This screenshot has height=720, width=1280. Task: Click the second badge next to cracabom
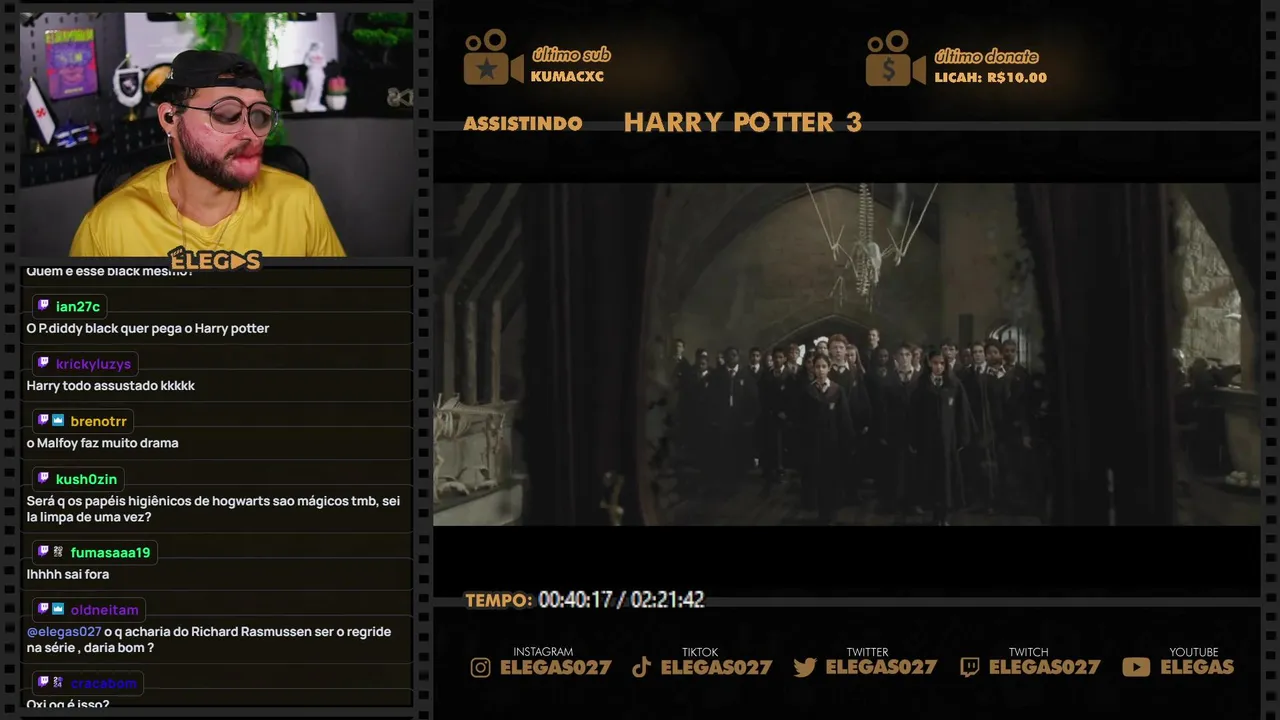58,682
